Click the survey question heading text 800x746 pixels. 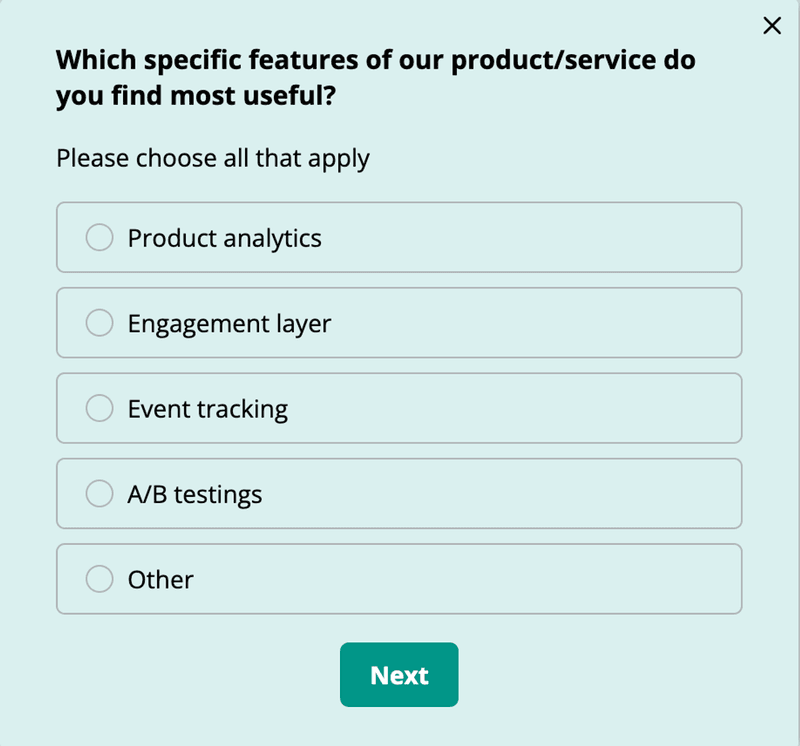pyautogui.click(x=375, y=77)
